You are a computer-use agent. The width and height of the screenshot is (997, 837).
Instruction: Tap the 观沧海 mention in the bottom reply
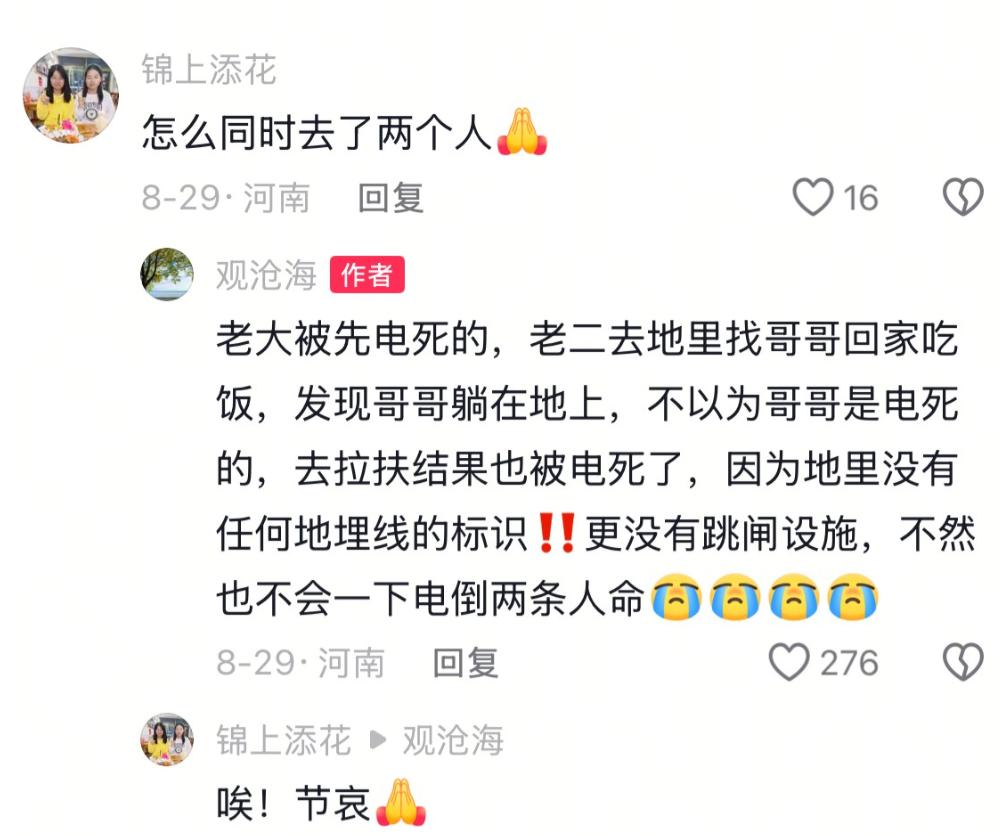click(453, 740)
